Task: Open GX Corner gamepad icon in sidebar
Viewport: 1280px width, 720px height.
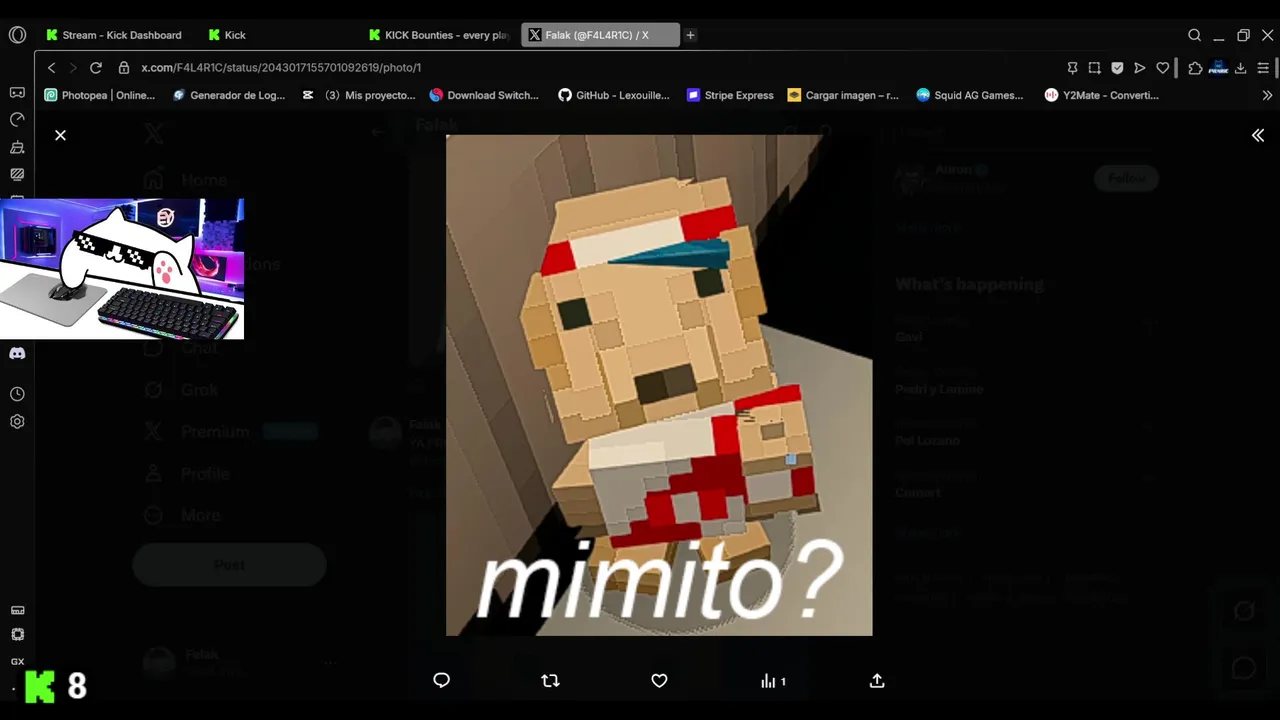Action: 17,92
